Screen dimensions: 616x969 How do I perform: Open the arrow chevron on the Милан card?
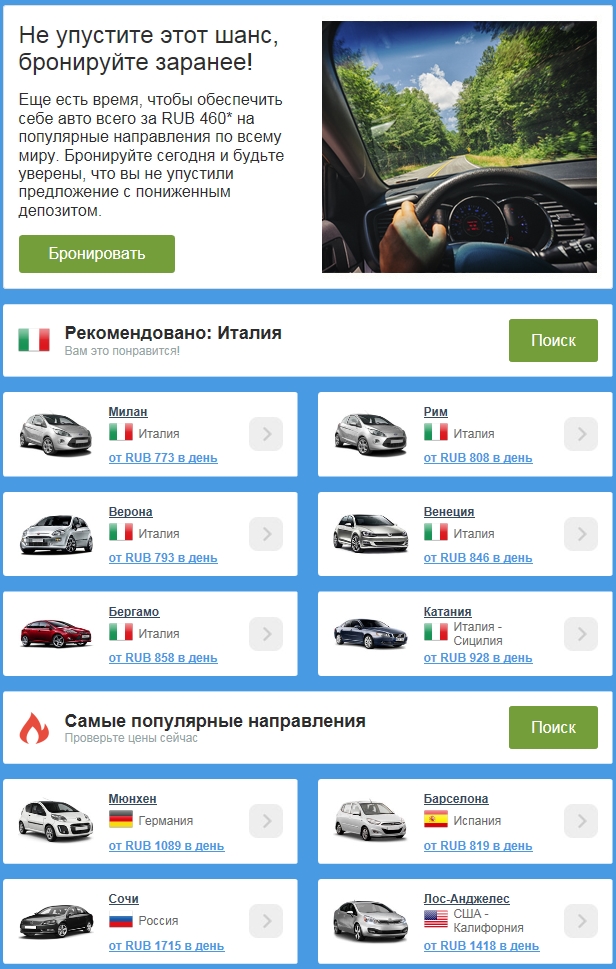tap(266, 434)
